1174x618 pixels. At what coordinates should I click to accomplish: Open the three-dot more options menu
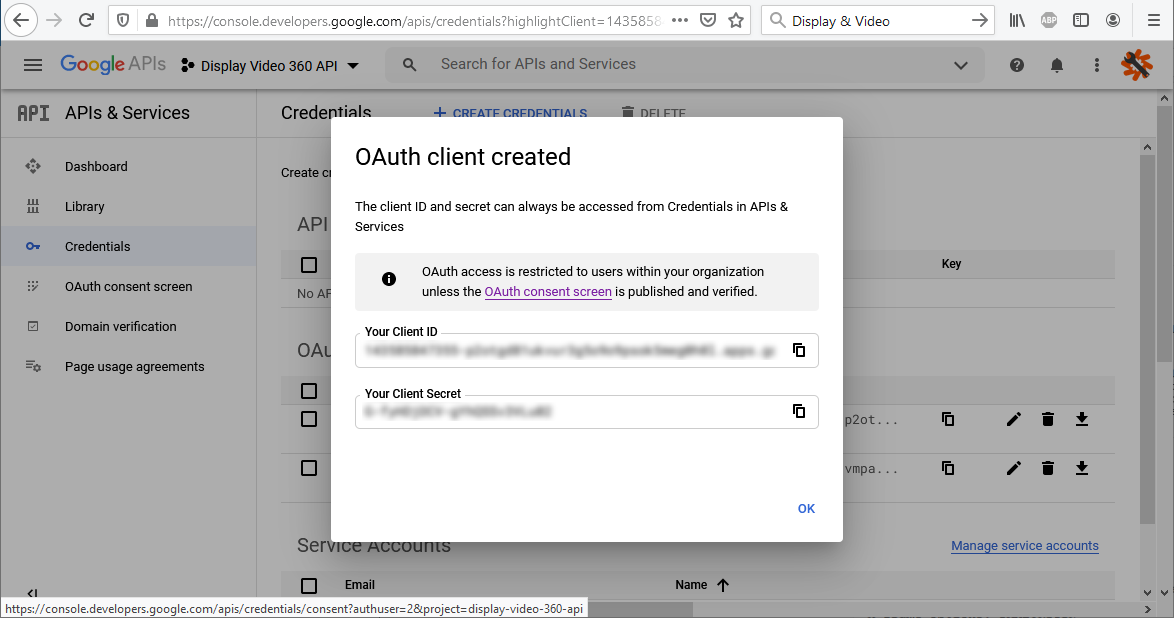1096,65
